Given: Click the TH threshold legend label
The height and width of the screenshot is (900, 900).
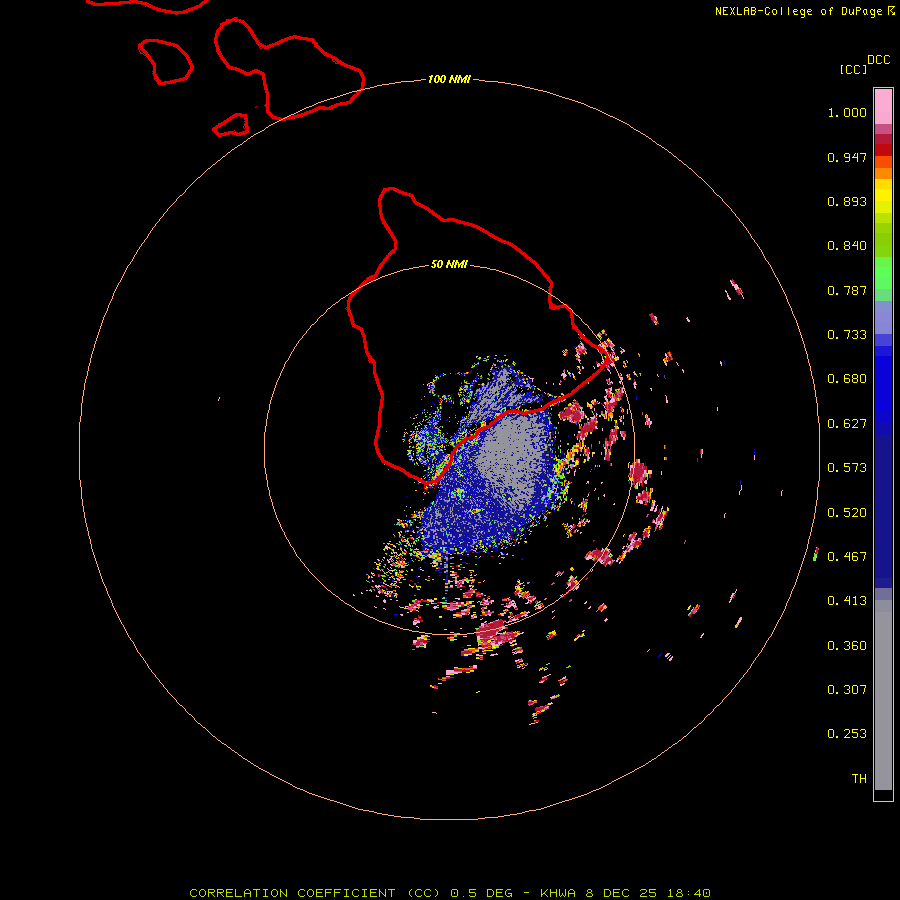Looking at the screenshot, I should tap(859, 779).
